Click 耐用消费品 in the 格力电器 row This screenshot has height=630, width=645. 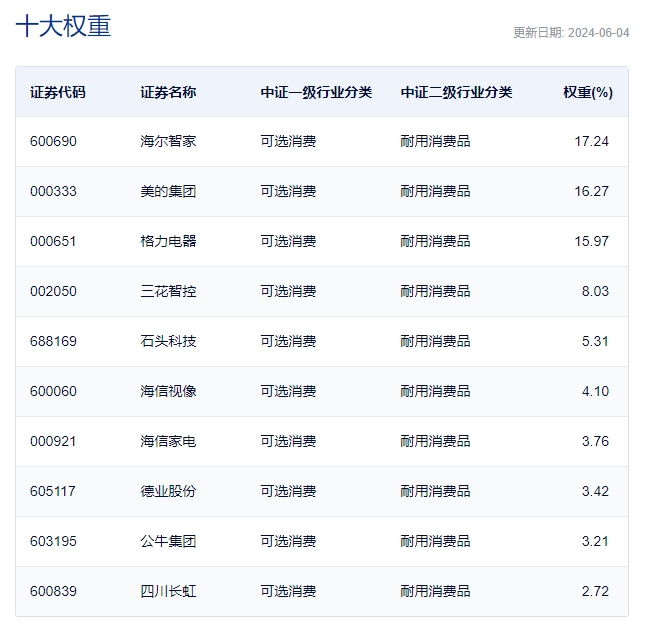coord(436,241)
